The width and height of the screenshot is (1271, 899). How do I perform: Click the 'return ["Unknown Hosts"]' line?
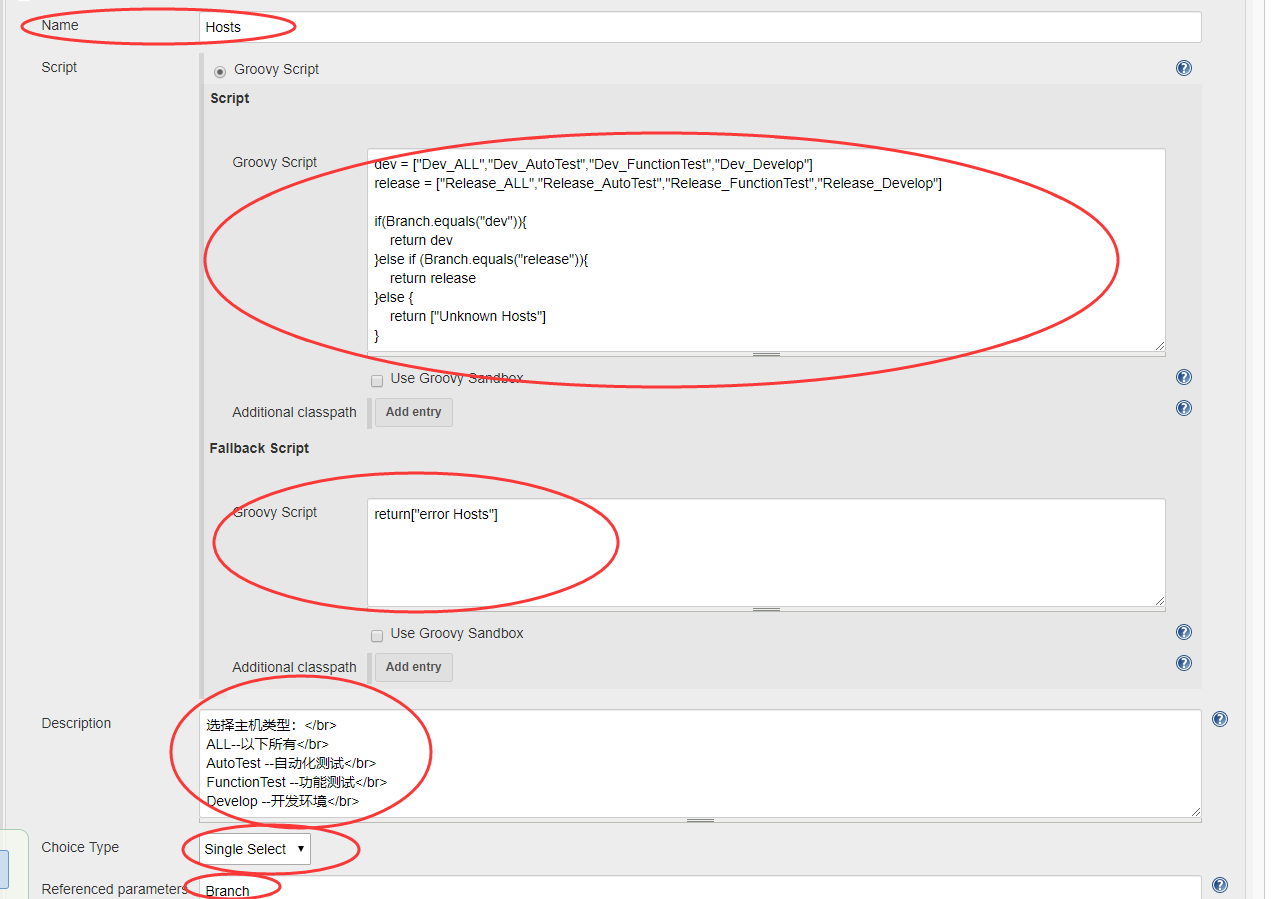(x=468, y=316)
